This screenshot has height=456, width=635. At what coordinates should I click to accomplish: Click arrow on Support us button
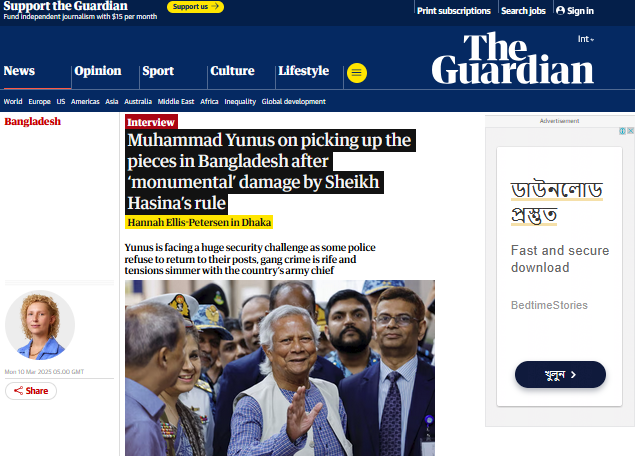tap(215, 6)
